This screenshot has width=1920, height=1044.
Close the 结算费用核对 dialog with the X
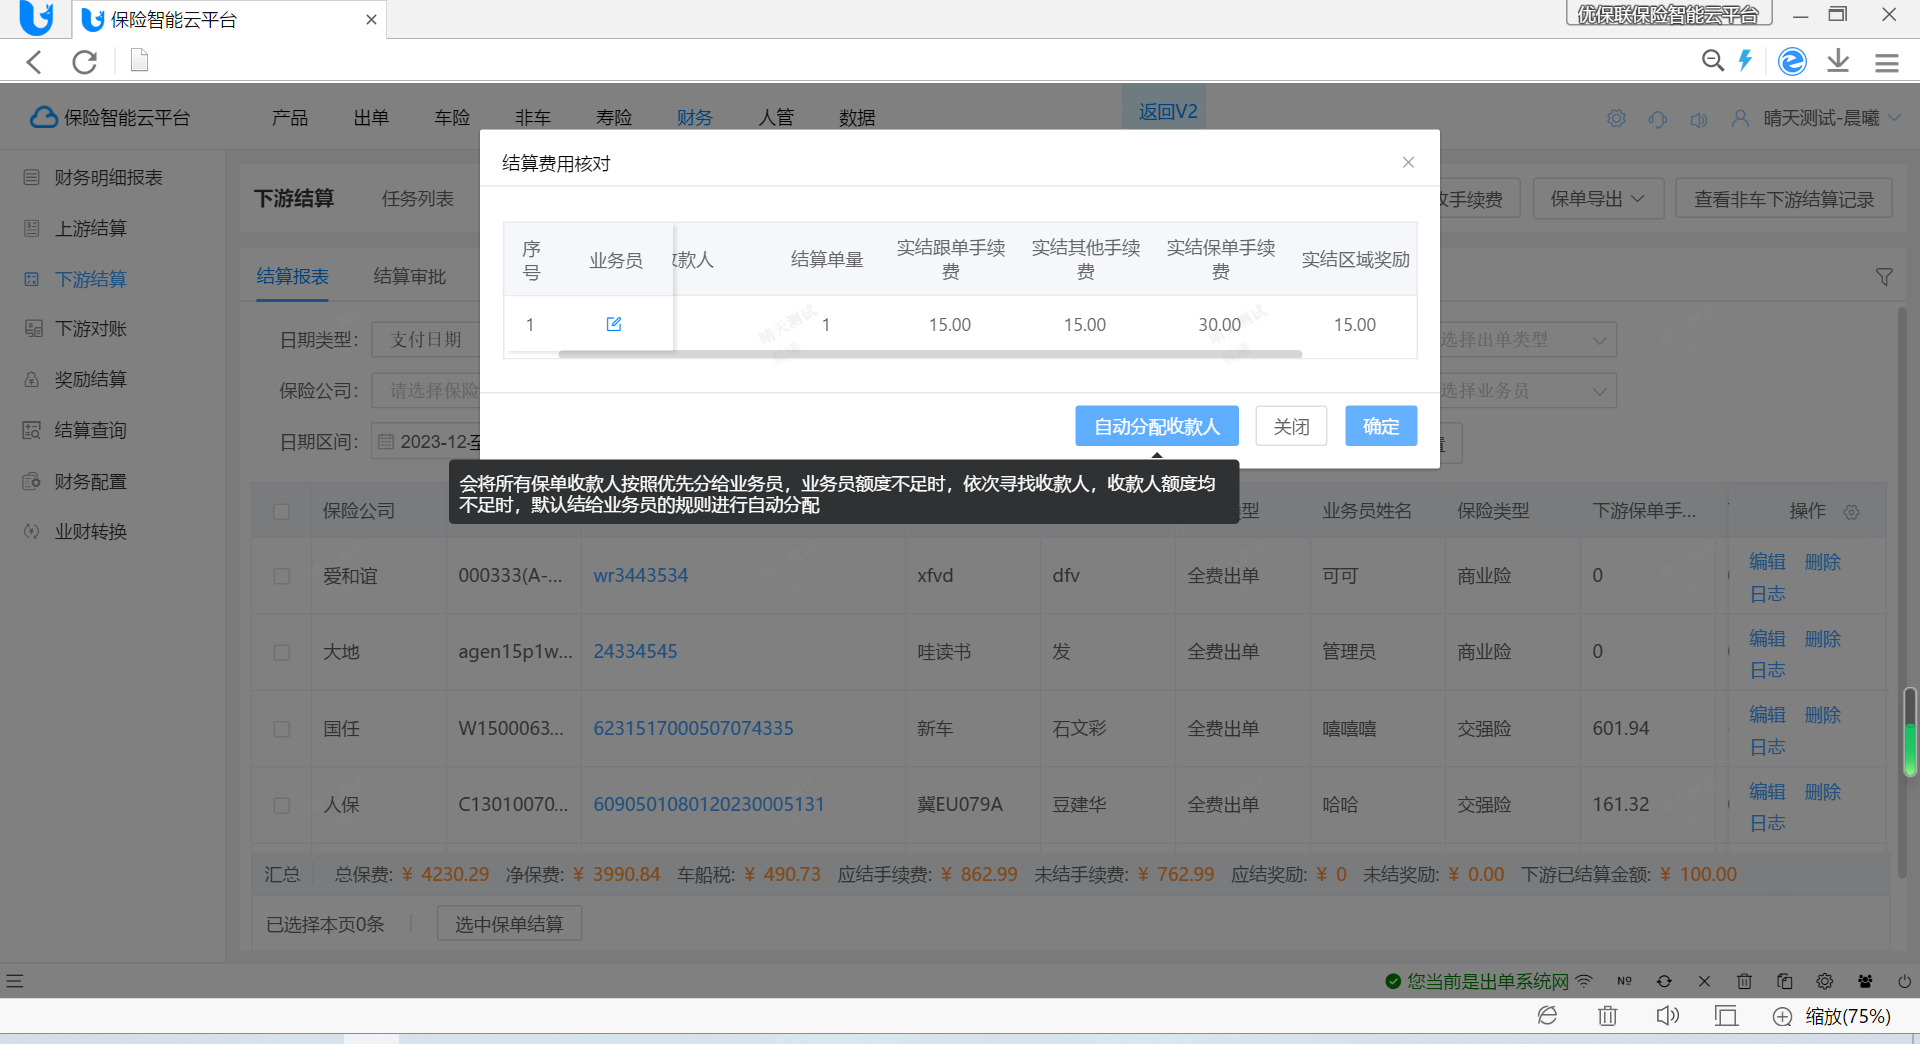[1408, 162]
